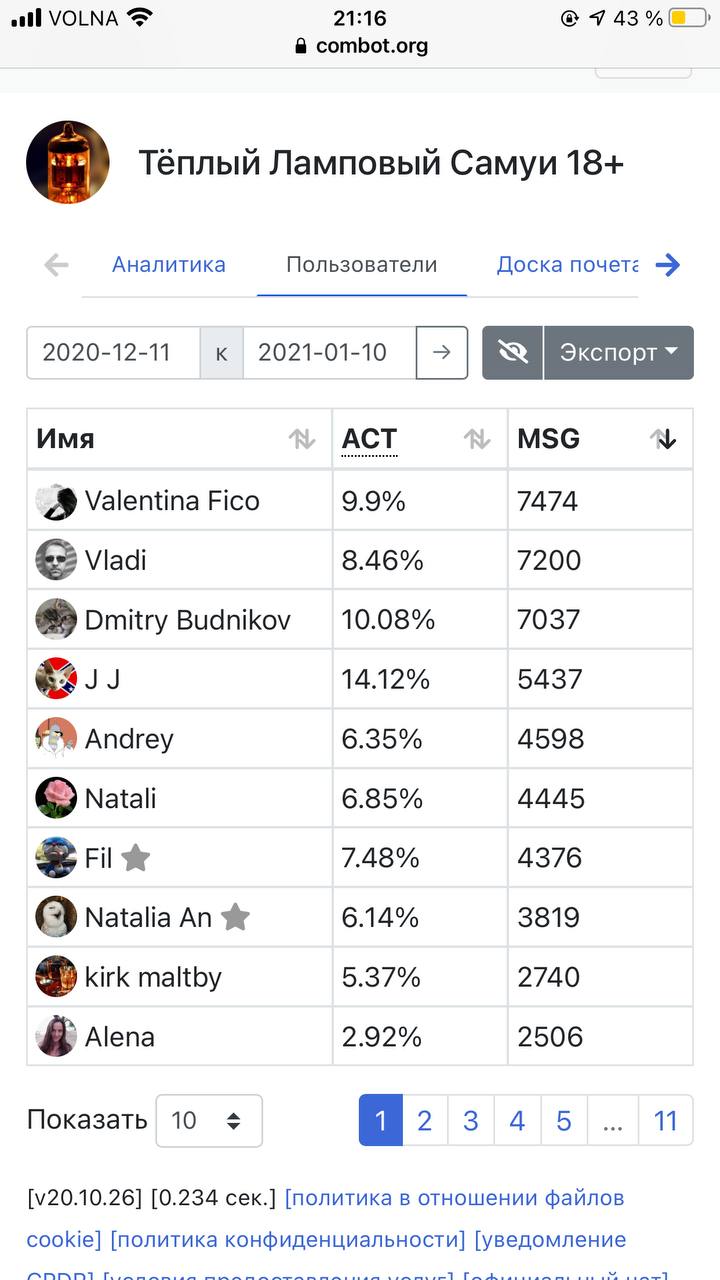Open the политика конфиденциальности link
This screenshot has width=720, height=1280.
tap(288, 1240)
